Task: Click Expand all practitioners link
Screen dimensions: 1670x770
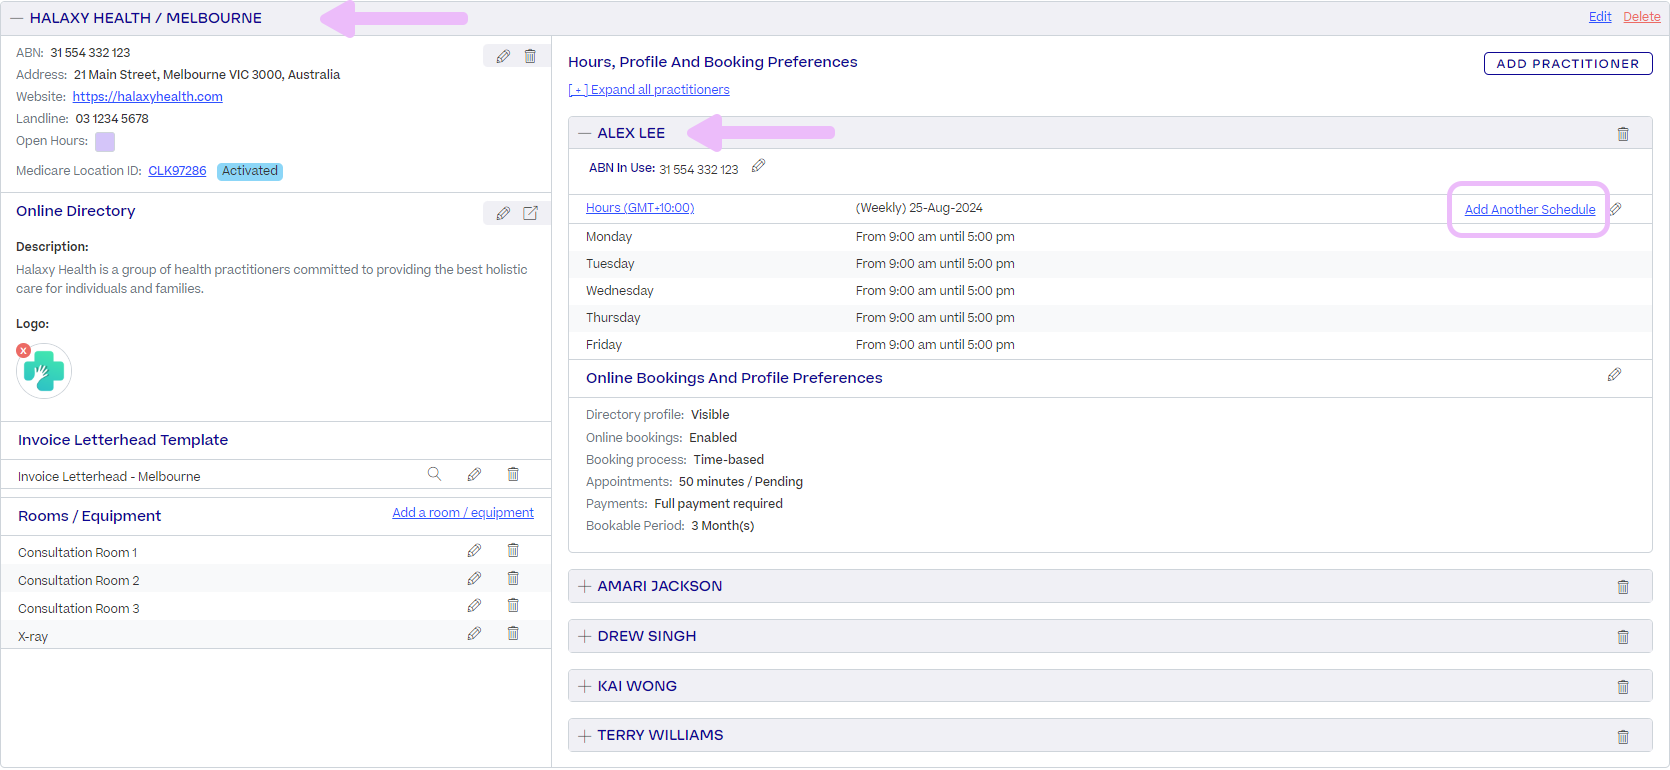Action: (x=649, y=90)
